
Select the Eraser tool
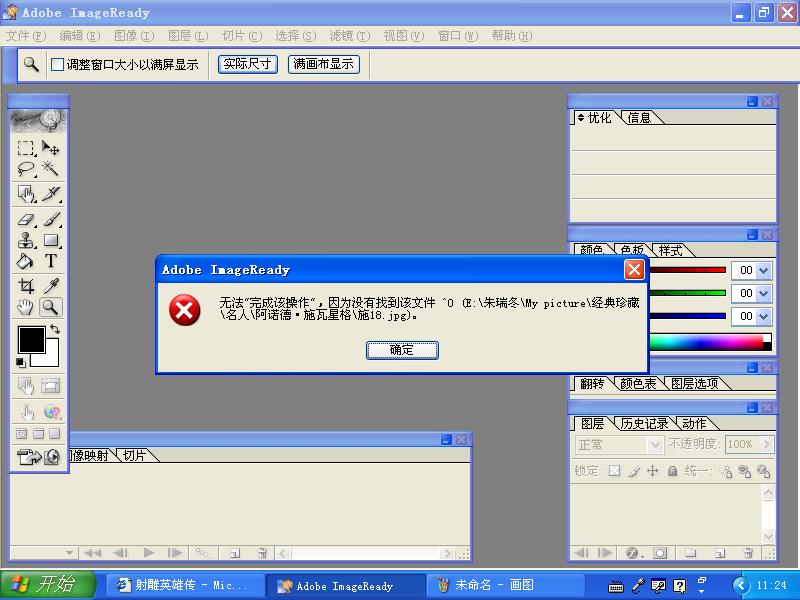(26, 219)
